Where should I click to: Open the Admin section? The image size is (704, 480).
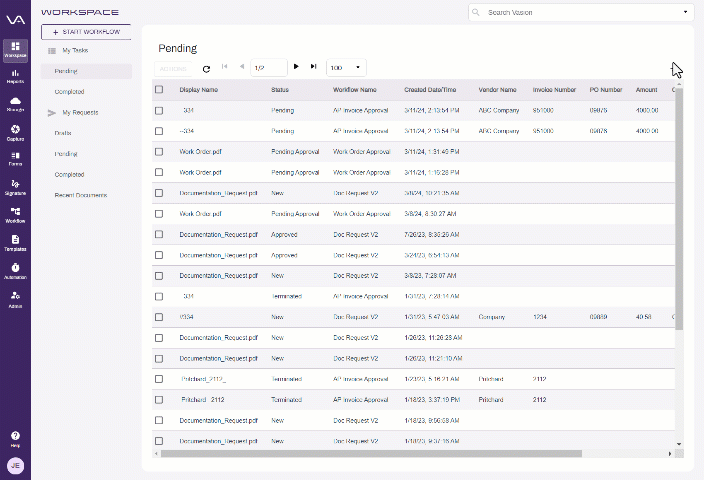click(x=15, y=299)
